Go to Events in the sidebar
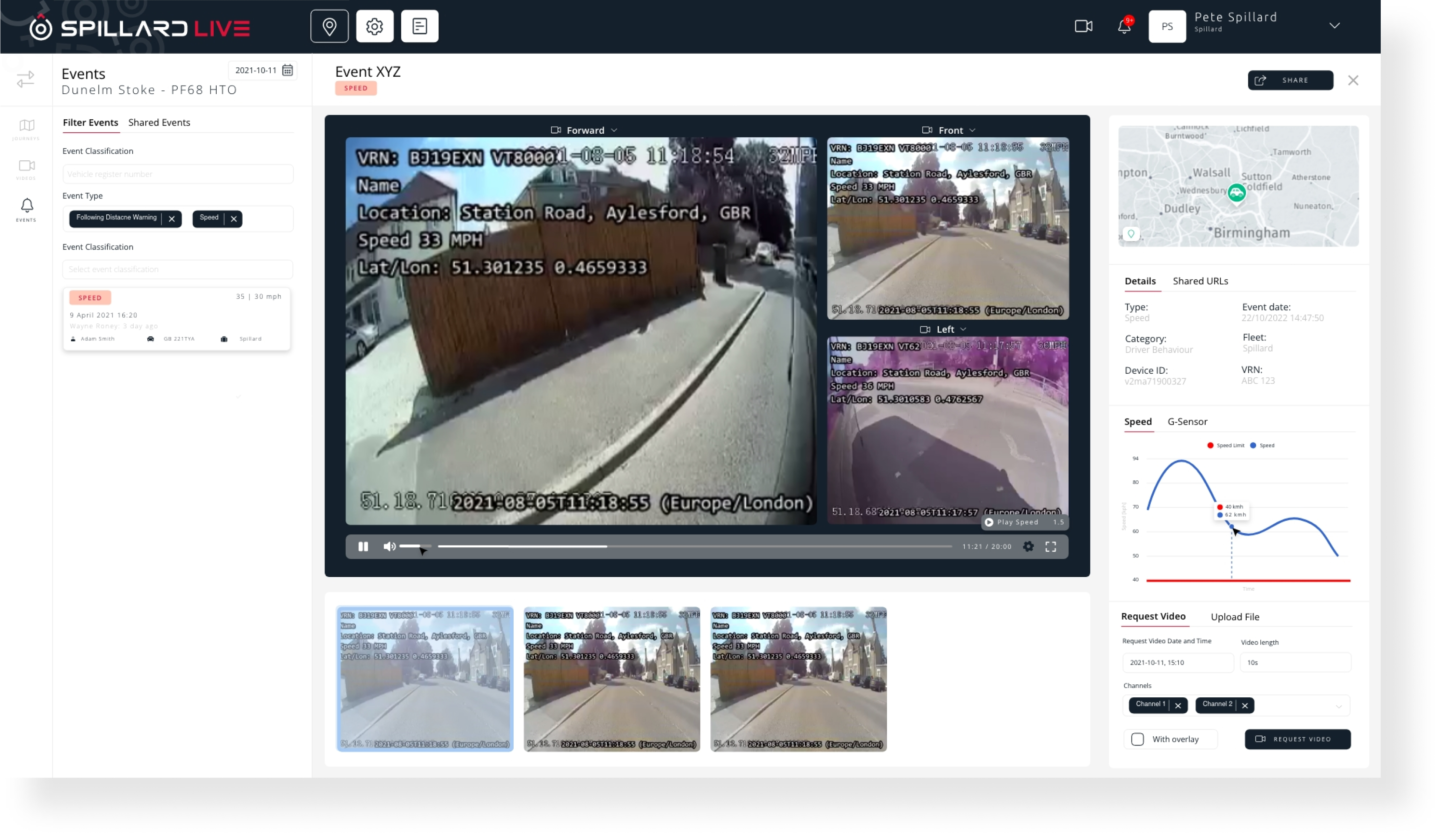Screen dimensions: 1440x837 click(x=26, y=209)
